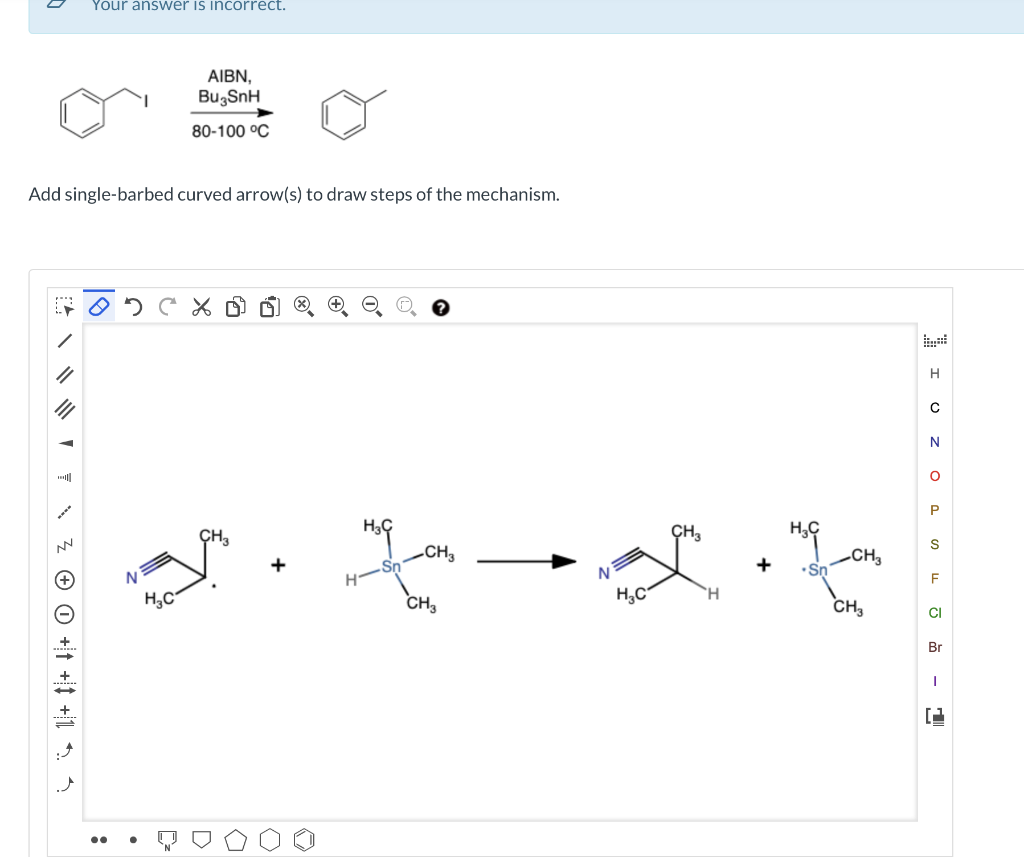Viewport: 1024px width, 857px height.
Task: Zoom in using the magnifier plus icon
Action: pyautogui.click(x=337, y=307)
